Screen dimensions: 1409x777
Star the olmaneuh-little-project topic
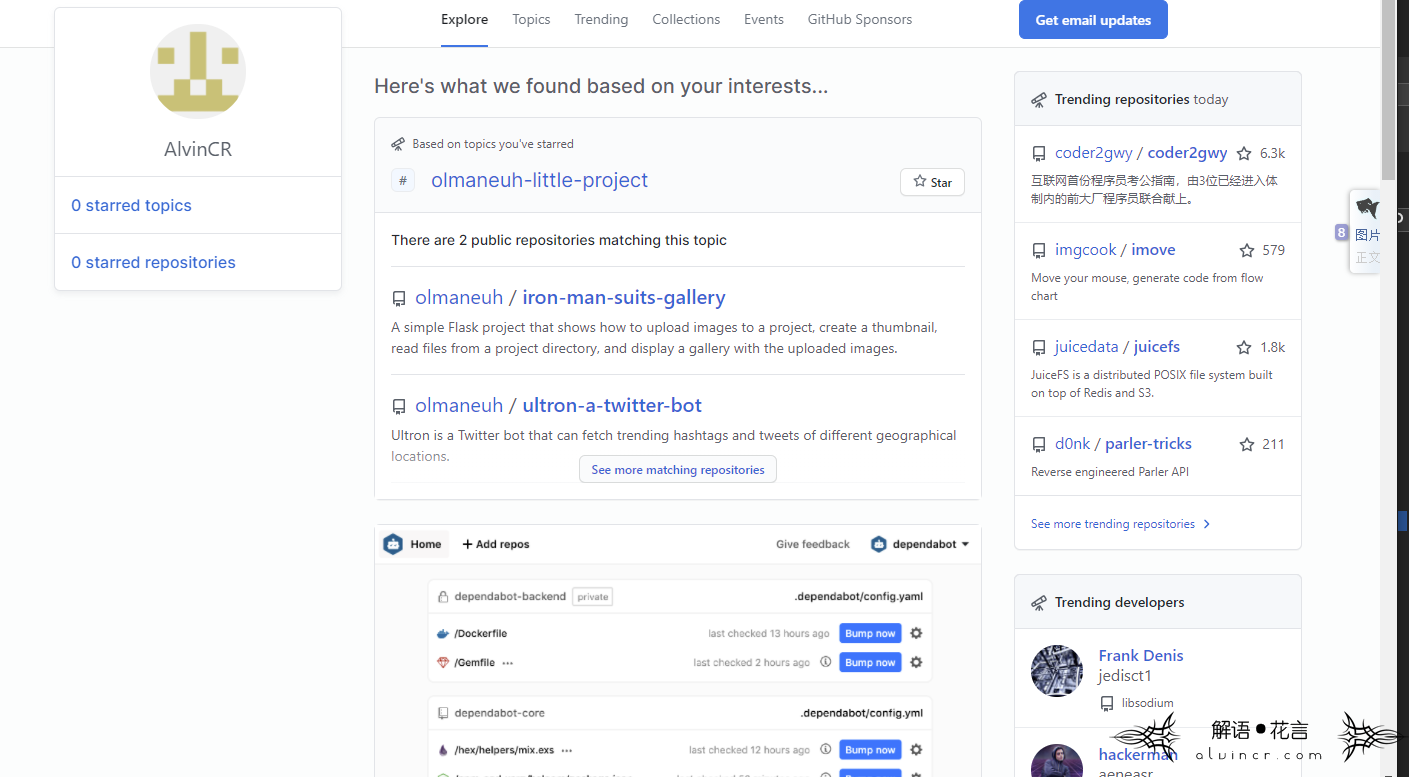933,182
